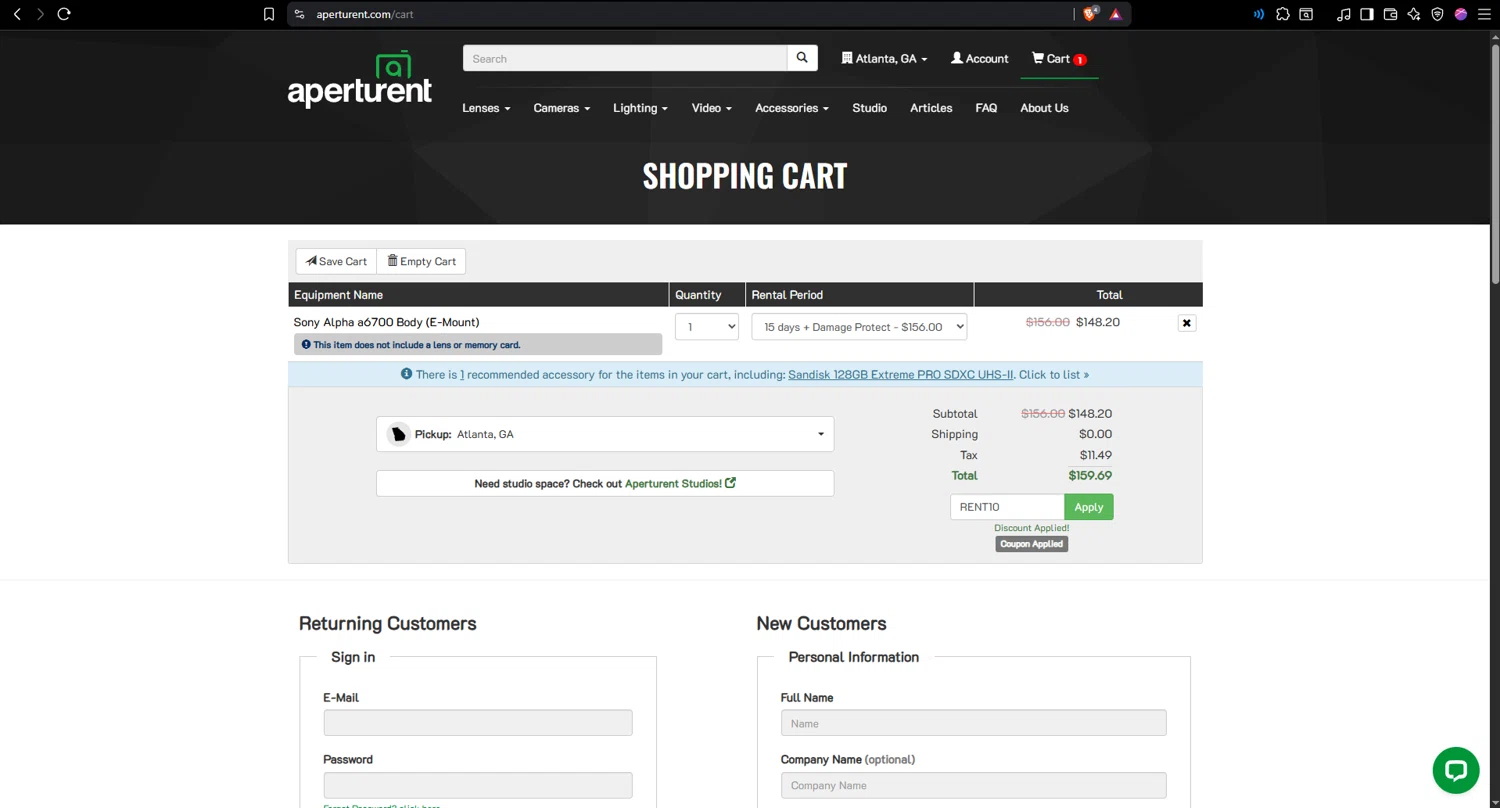Open the Accessories menu dropdown
Screen dimensions: 1500x808
coord(791,108)
